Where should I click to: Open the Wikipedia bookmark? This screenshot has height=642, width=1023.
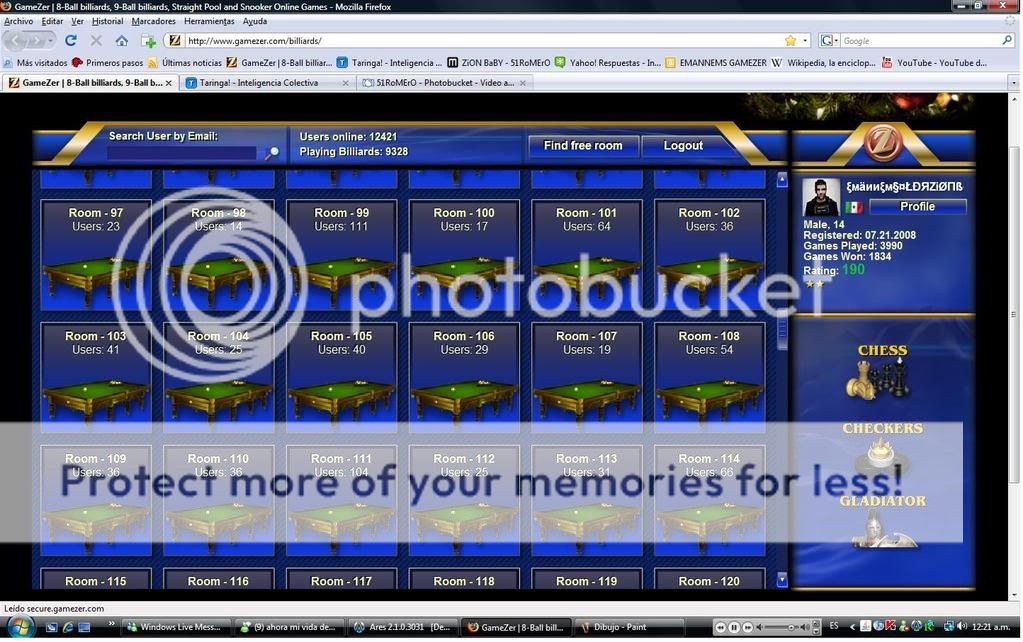pyautogui.click(x=823, y=63)
